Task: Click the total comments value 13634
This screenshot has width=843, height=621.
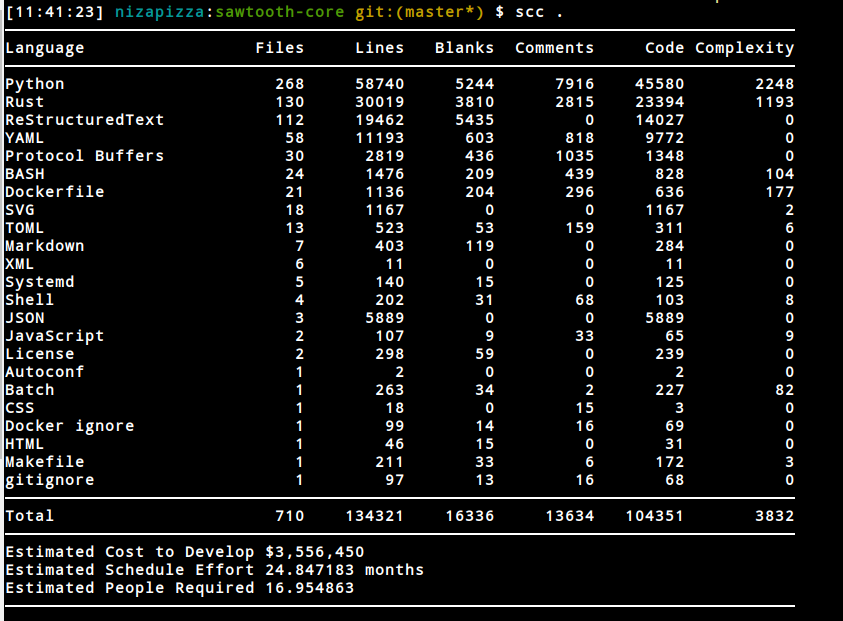Action: pyautogui.click(x=570, y=516)
